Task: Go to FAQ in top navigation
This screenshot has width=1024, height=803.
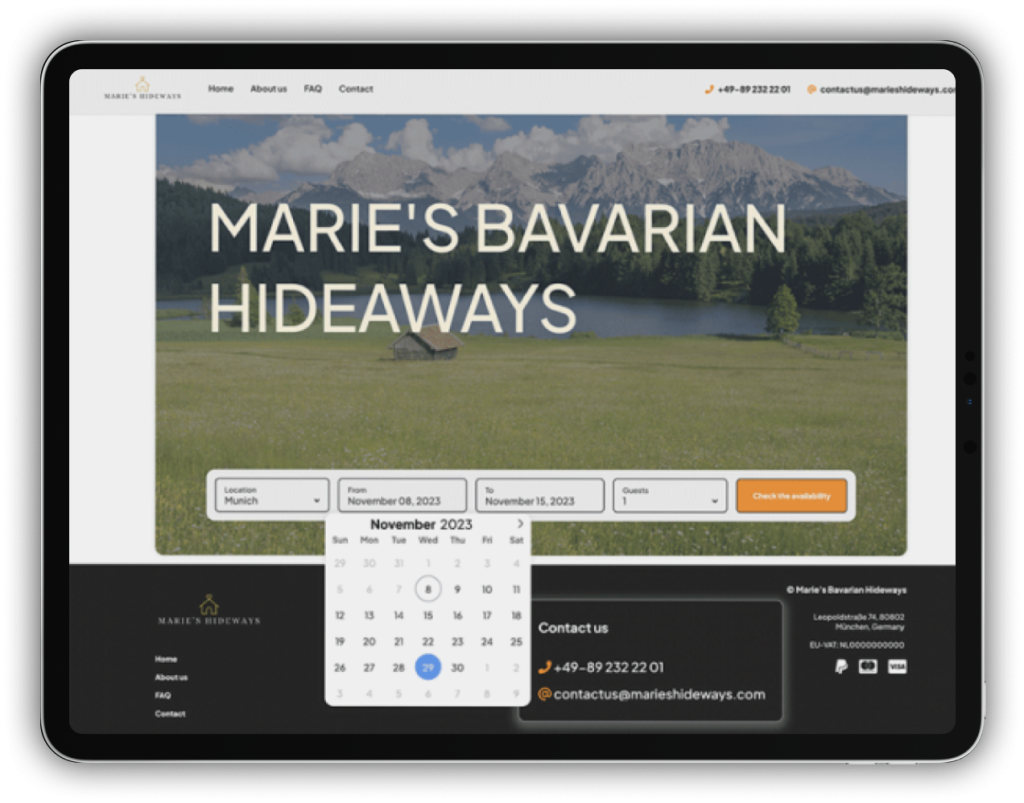Action: point(313,88)
